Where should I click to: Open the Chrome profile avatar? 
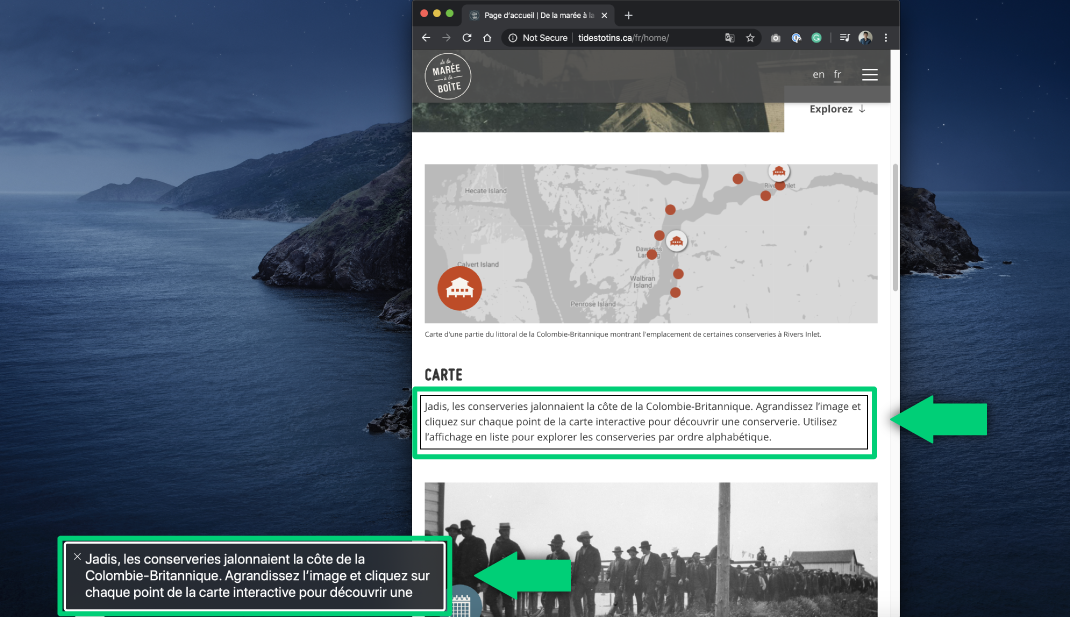pyautogui.click(x=865, y=38)
